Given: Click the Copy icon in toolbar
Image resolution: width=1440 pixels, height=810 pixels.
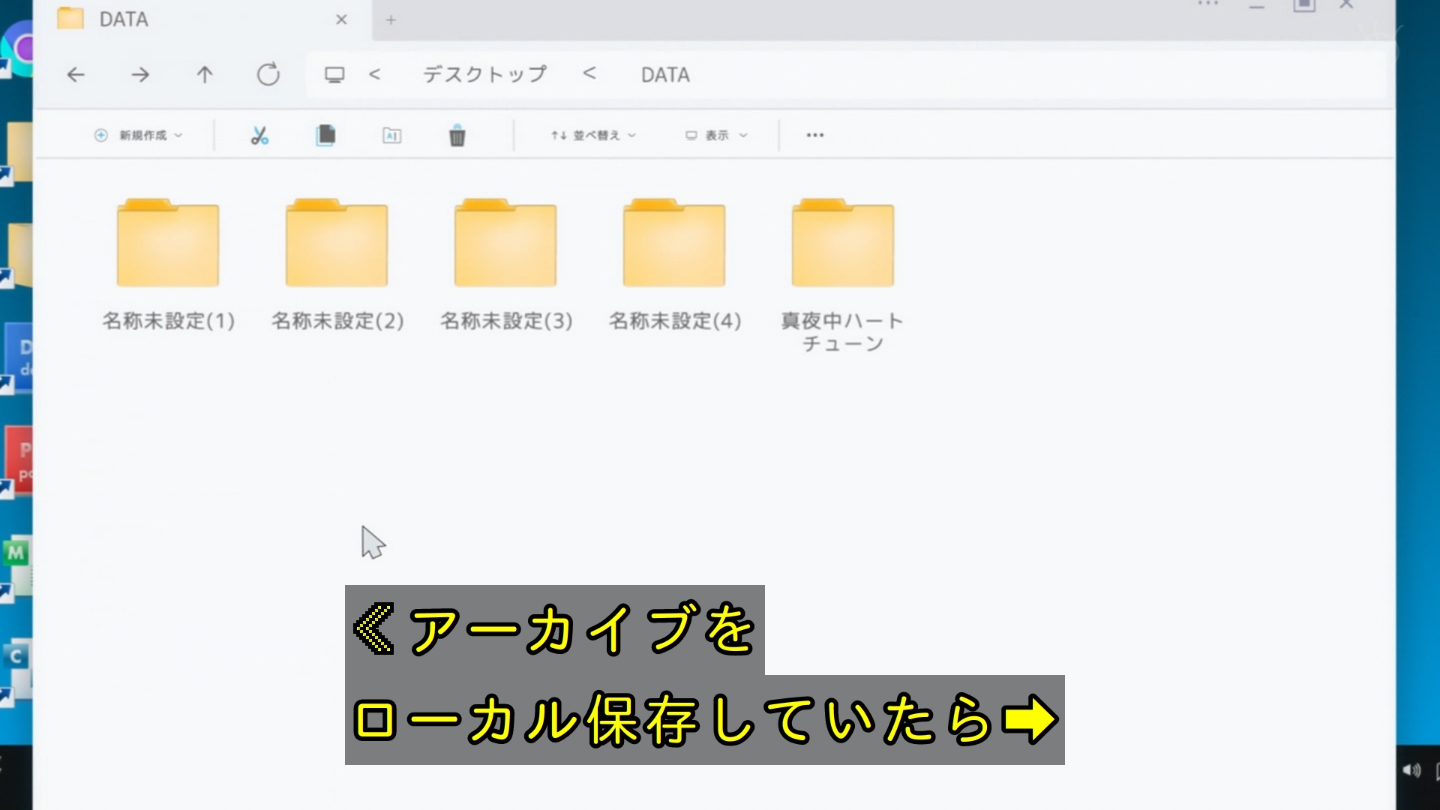Looking at the screenshot, I should point(325,136).
